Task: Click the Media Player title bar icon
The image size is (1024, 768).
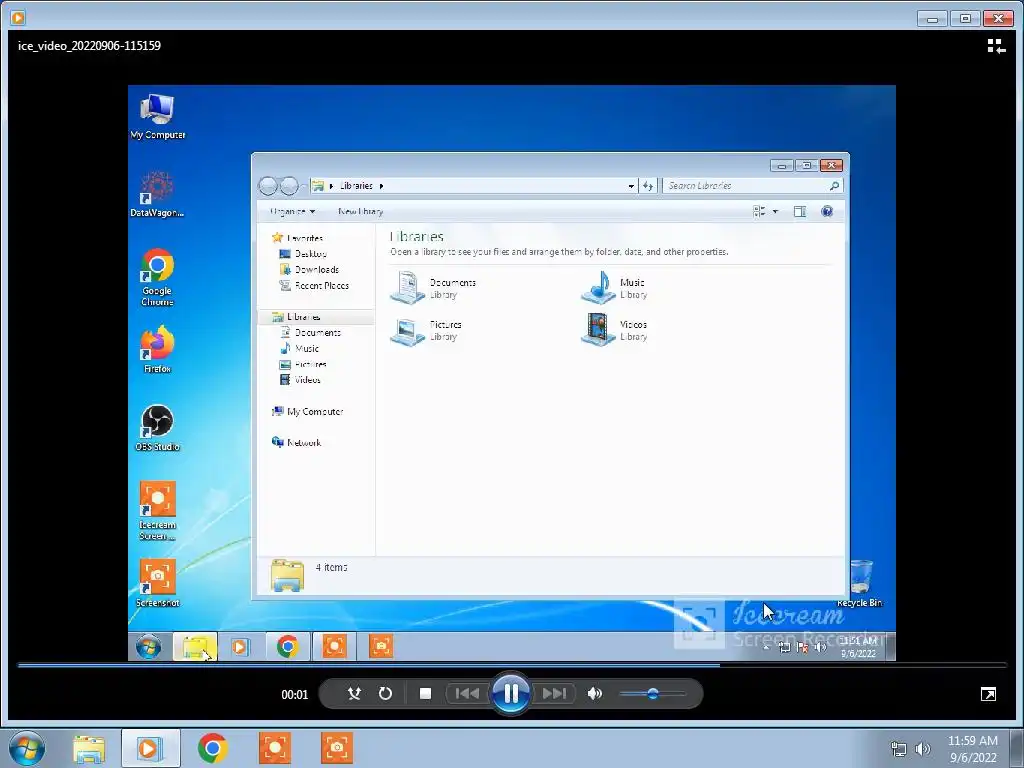Action: (x=18, y=18)
